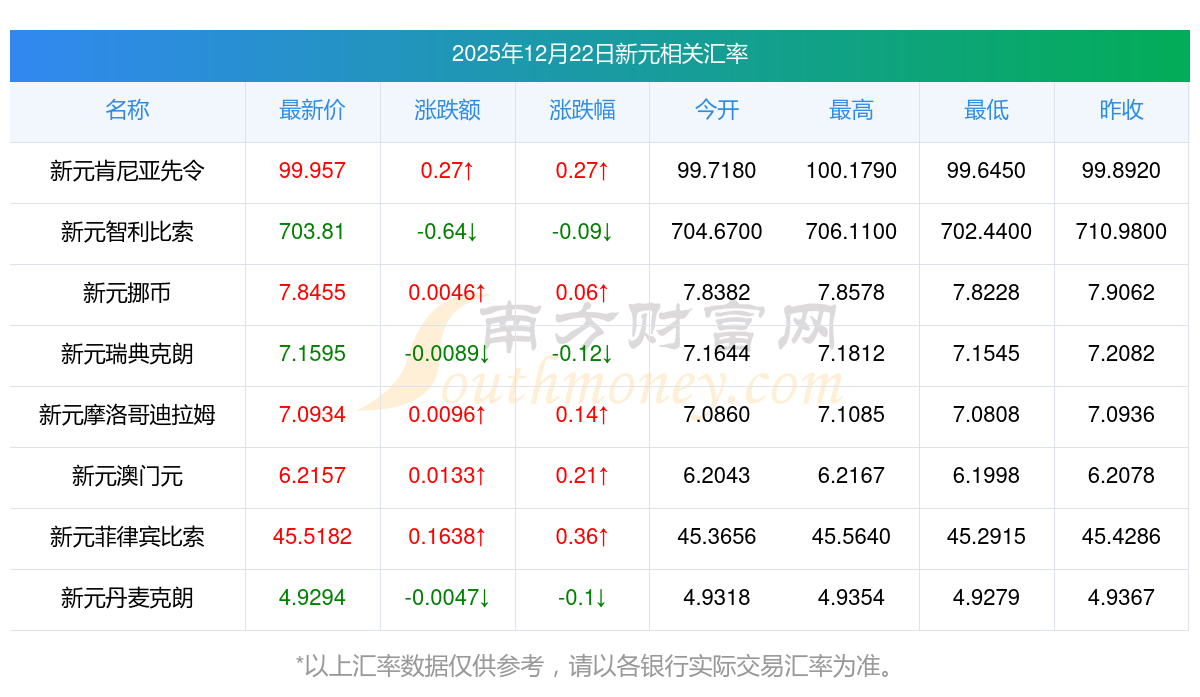
Task: Select the row name 新元菲律宾比索
Action: 127,537
